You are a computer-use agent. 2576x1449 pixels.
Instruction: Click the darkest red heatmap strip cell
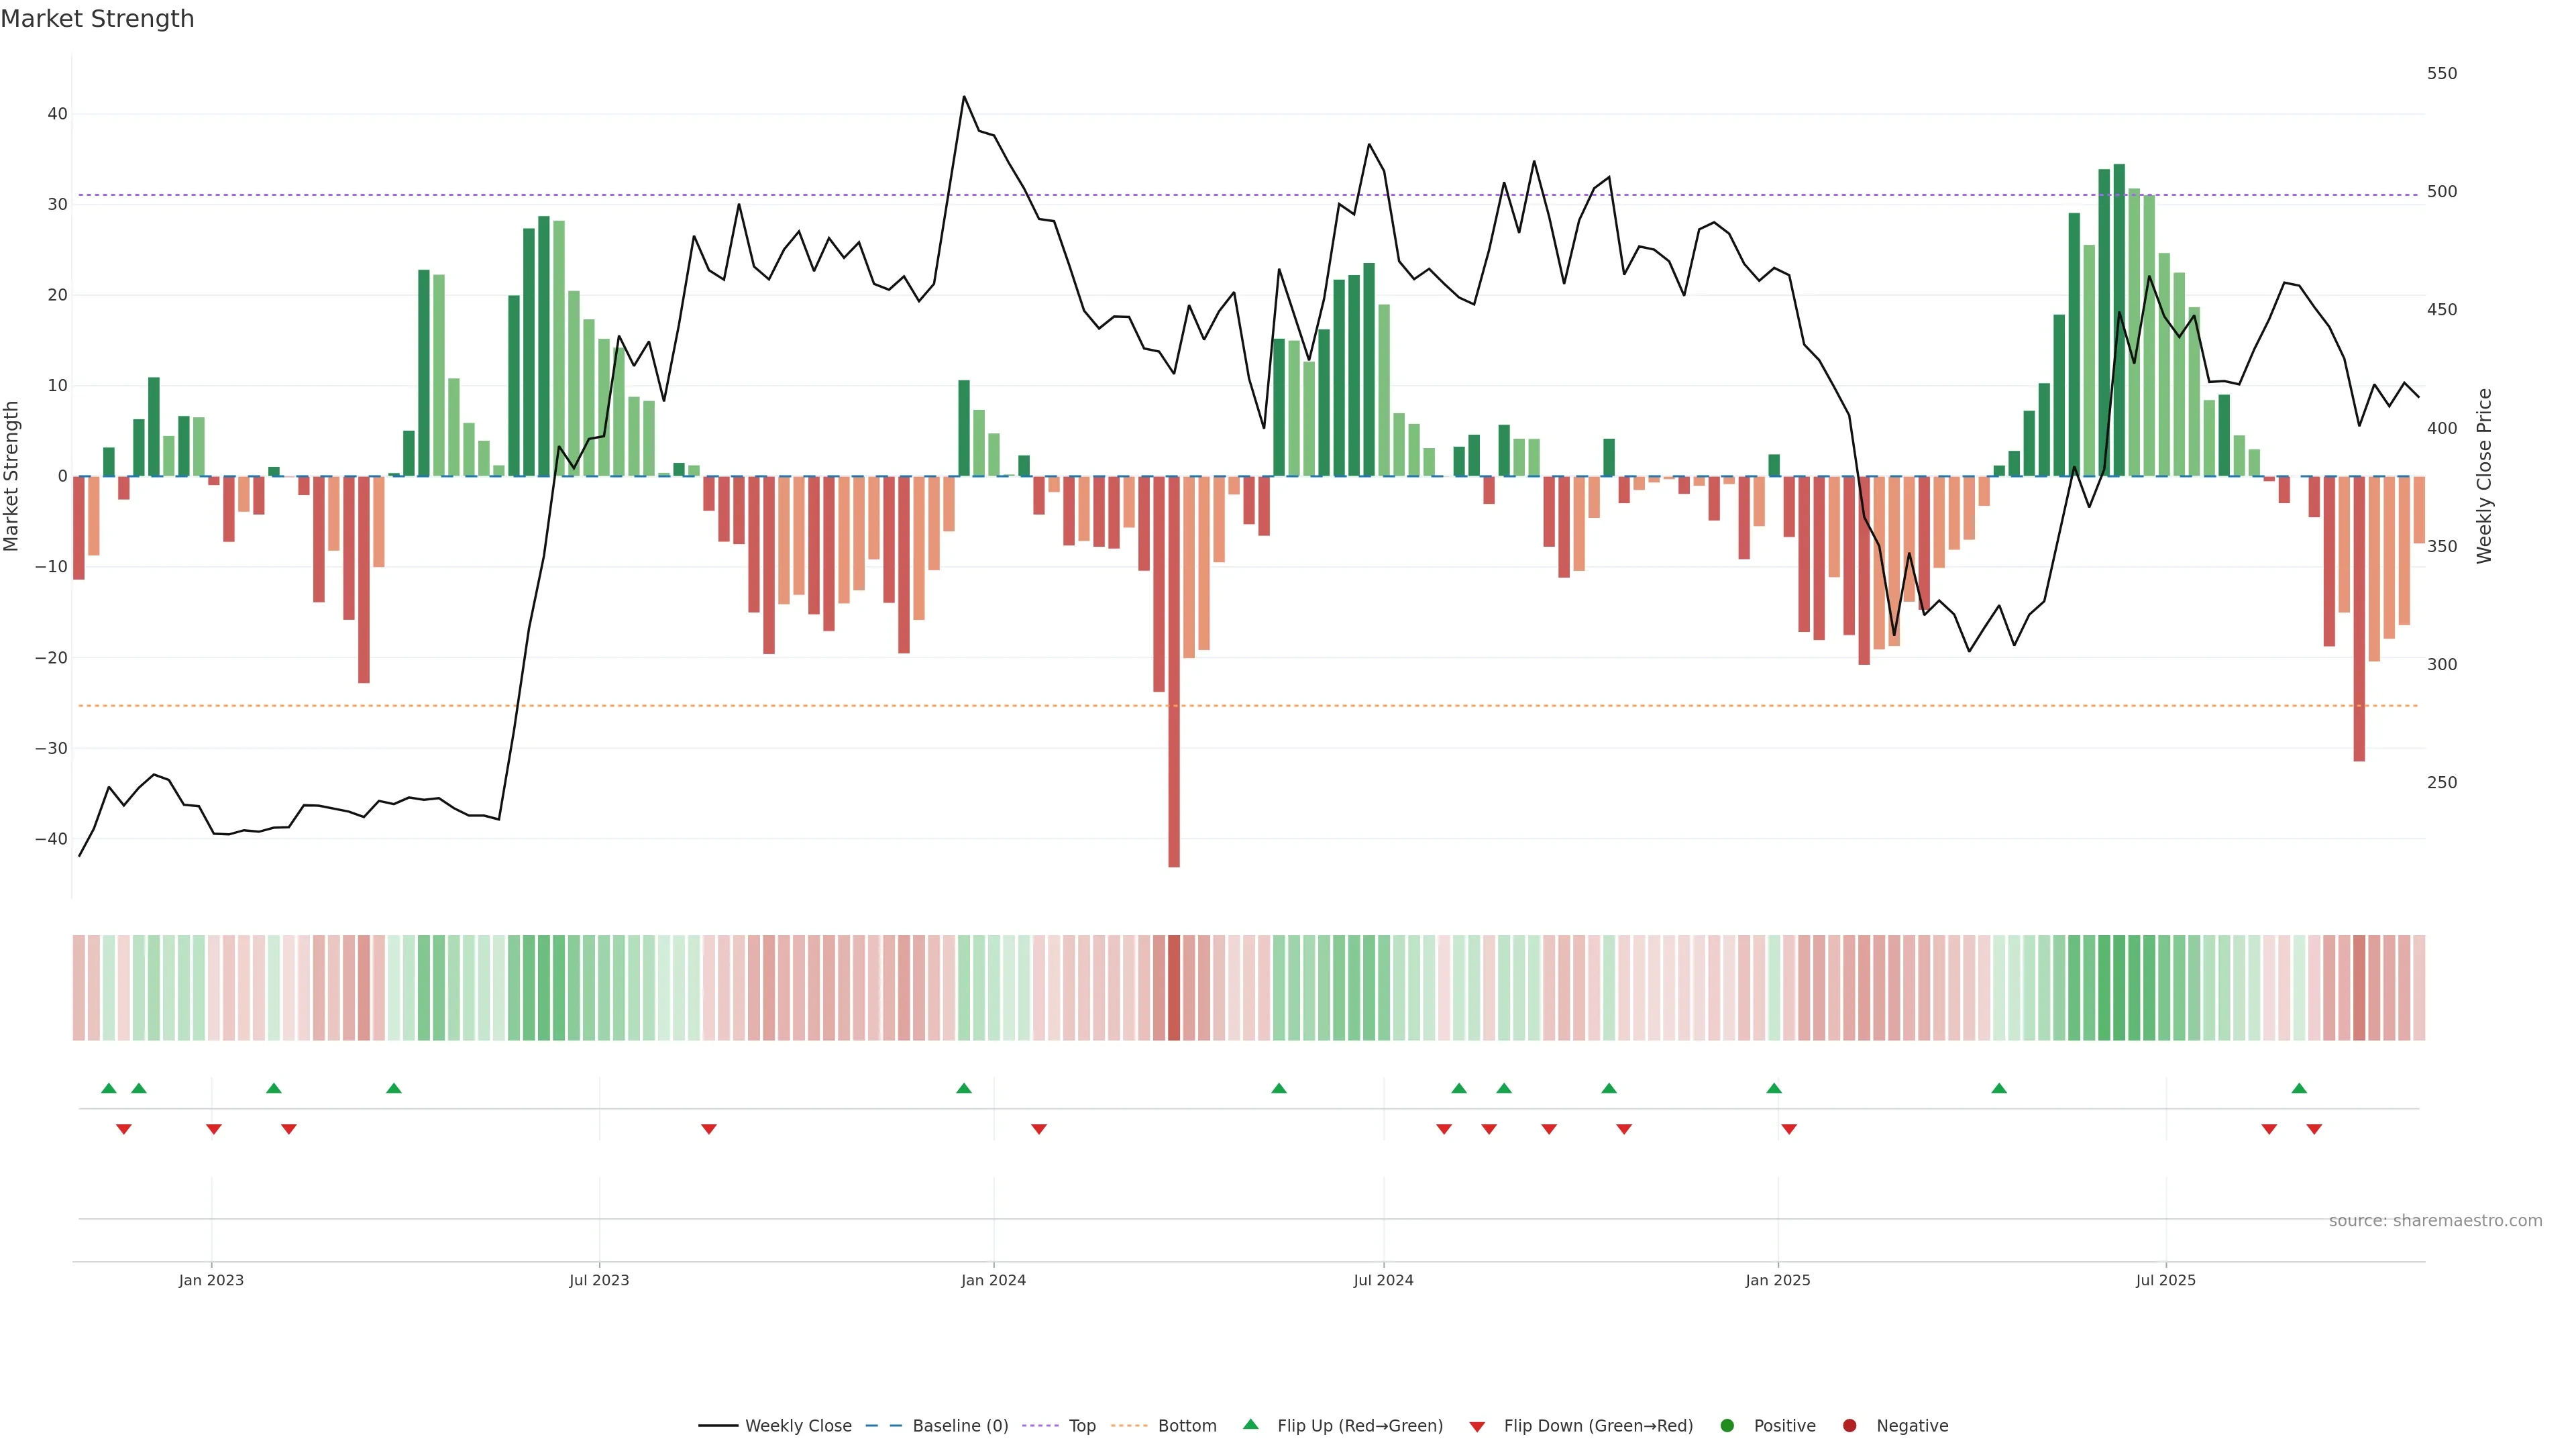click(x=1174, y=988)
